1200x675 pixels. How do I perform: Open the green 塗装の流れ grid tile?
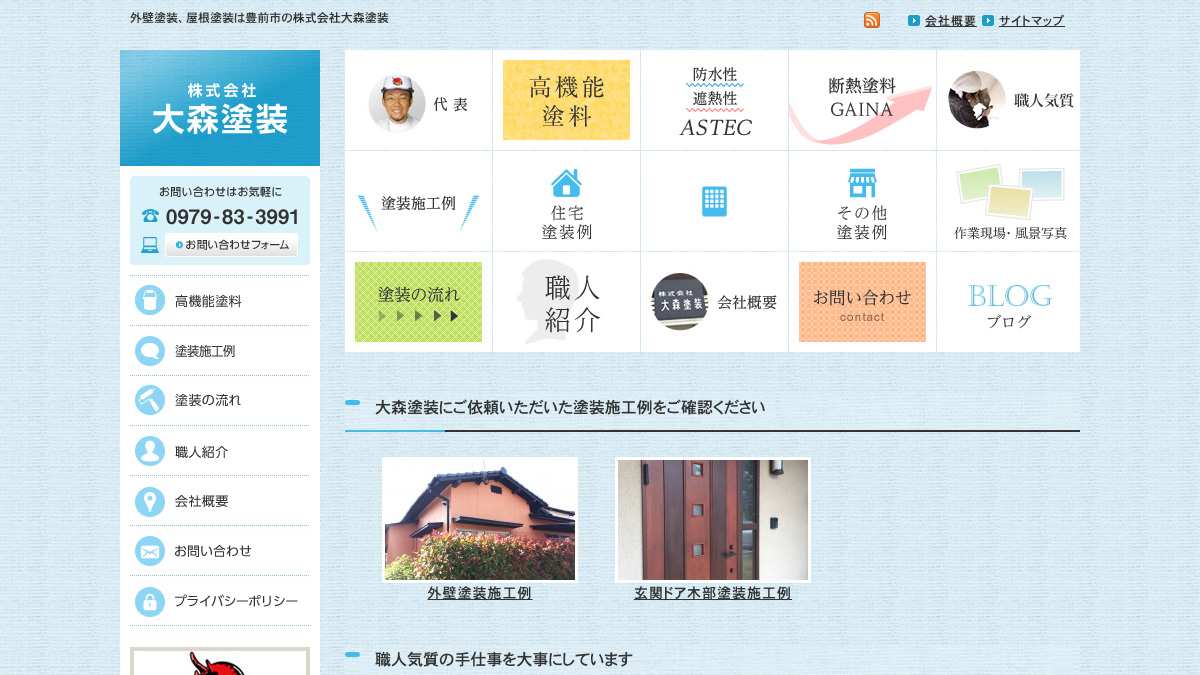click(x=418, y=302)
